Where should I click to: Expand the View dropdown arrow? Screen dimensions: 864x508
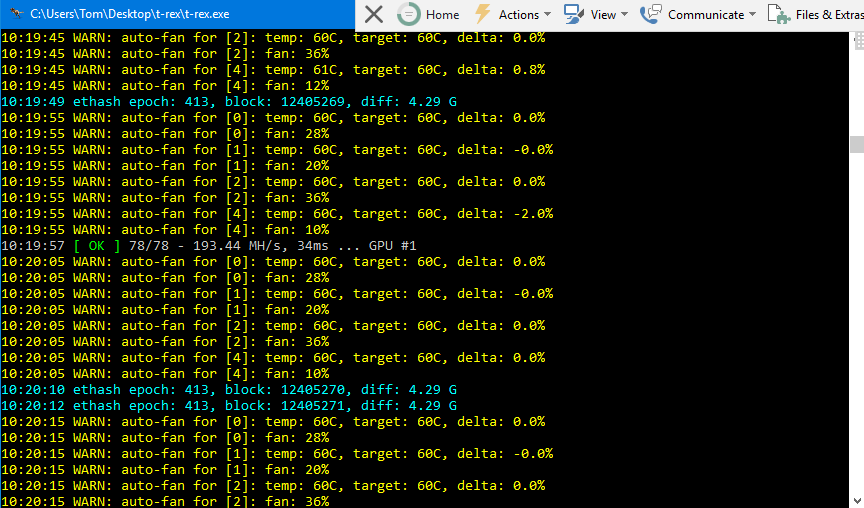click(x=625, y=15)
